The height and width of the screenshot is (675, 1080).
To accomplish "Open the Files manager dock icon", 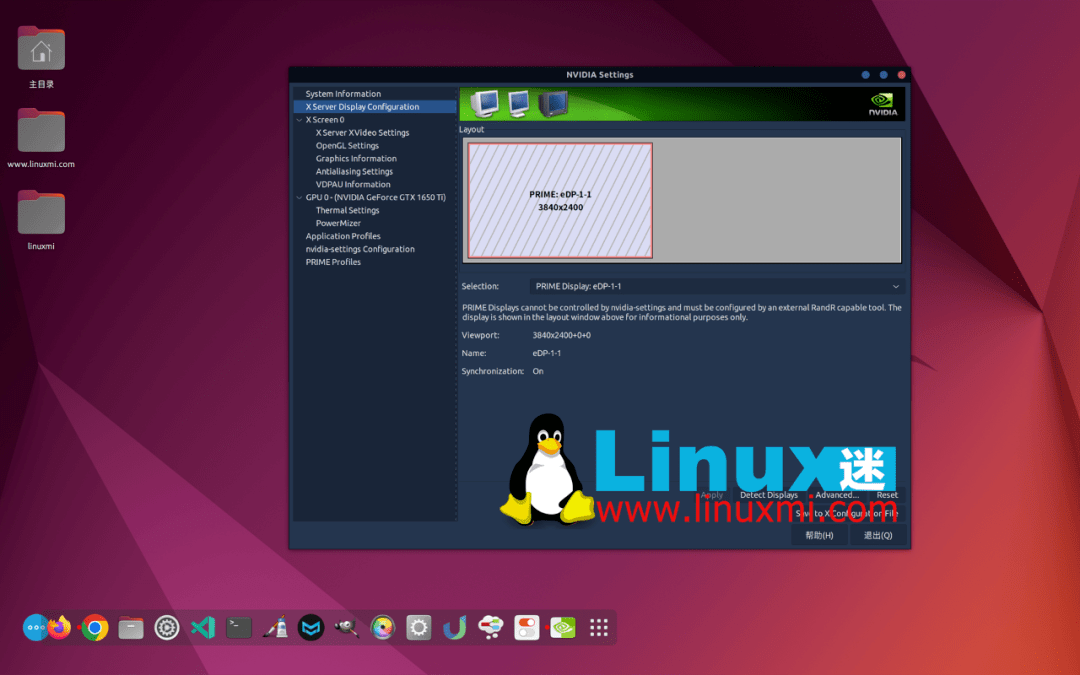I will click(x=131, y=628).
